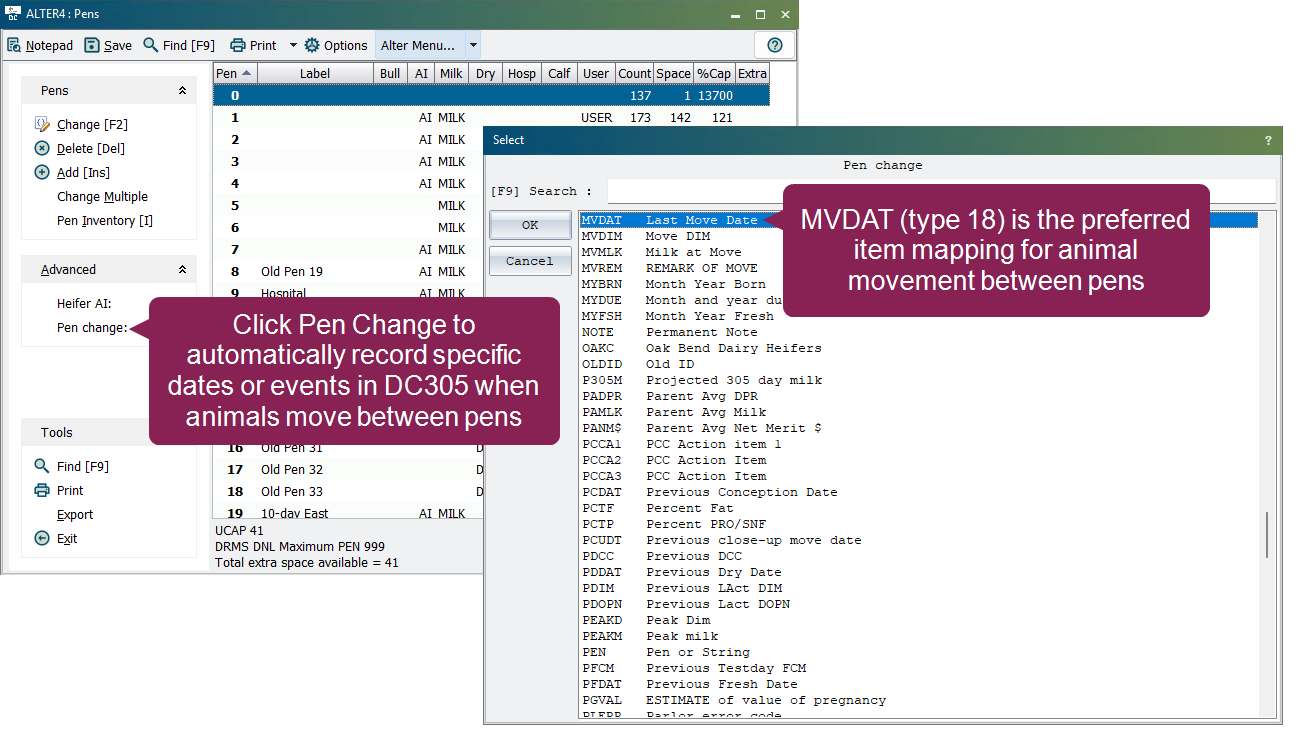Click Cancel in the Select dialog
Screen dimensions: 1295x737
(x=530, y=261)
